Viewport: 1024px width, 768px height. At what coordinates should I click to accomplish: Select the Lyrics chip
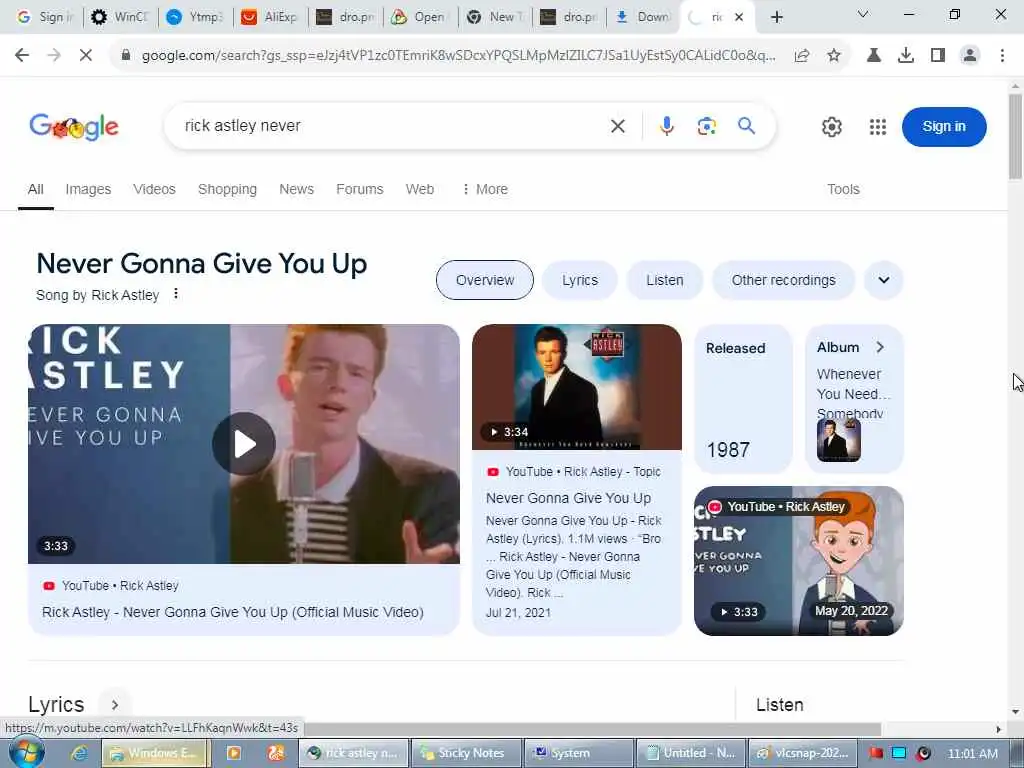pyautogui.click(x=580, y=280)
